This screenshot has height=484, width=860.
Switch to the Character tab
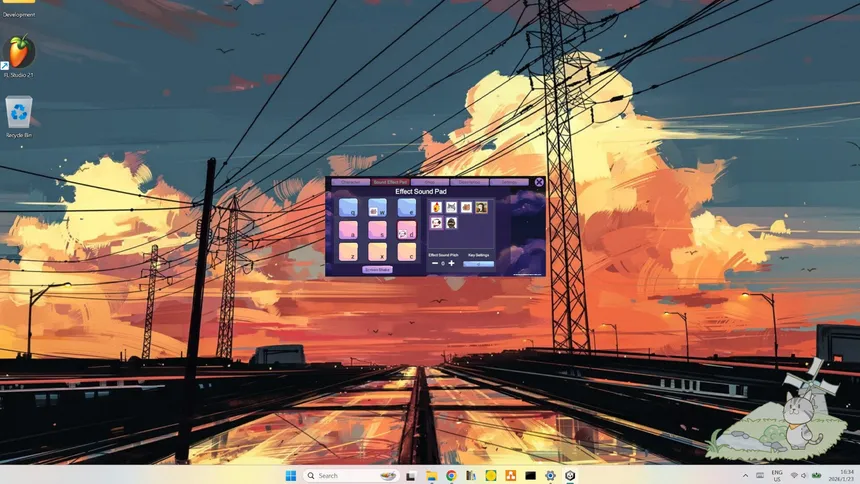349,182
